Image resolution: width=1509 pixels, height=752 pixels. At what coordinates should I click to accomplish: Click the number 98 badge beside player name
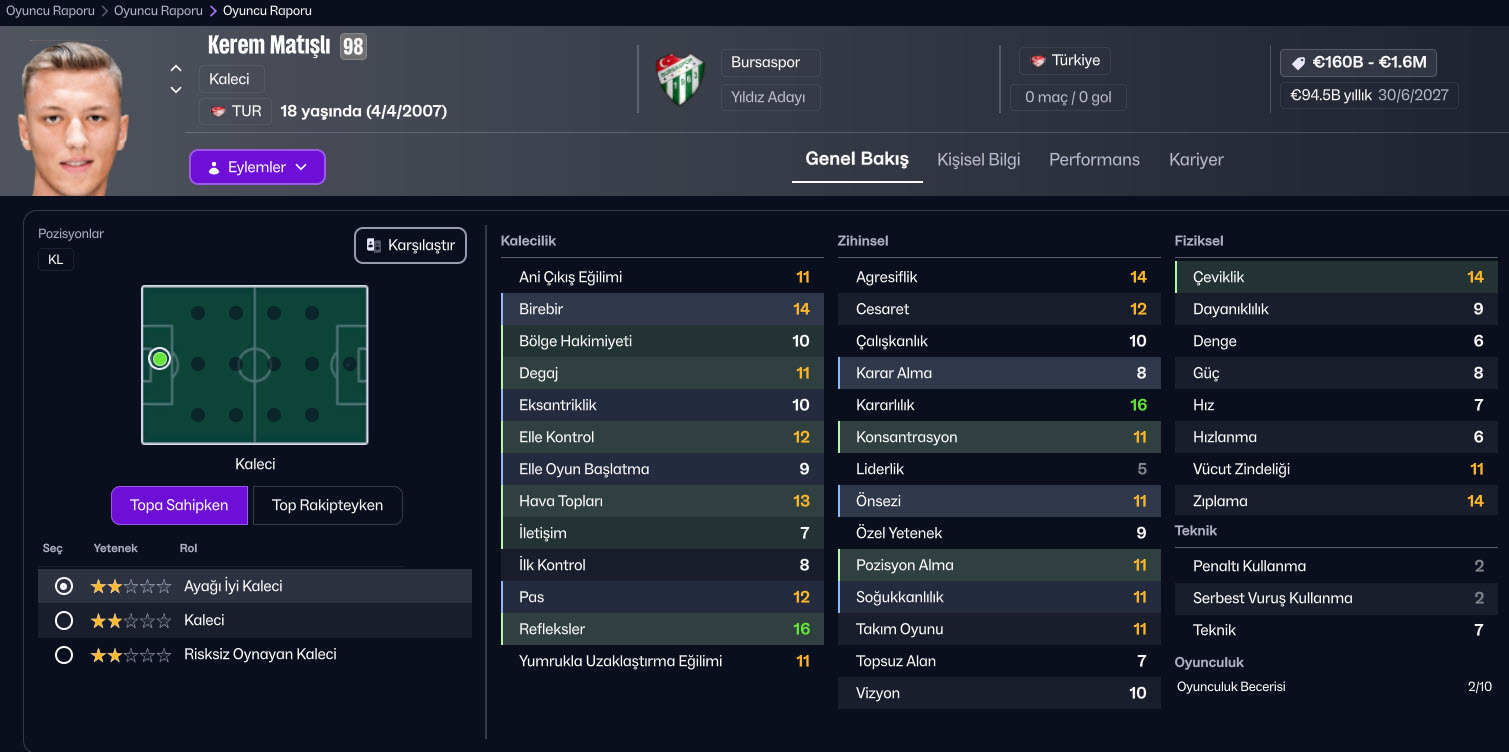pos(353,46)
